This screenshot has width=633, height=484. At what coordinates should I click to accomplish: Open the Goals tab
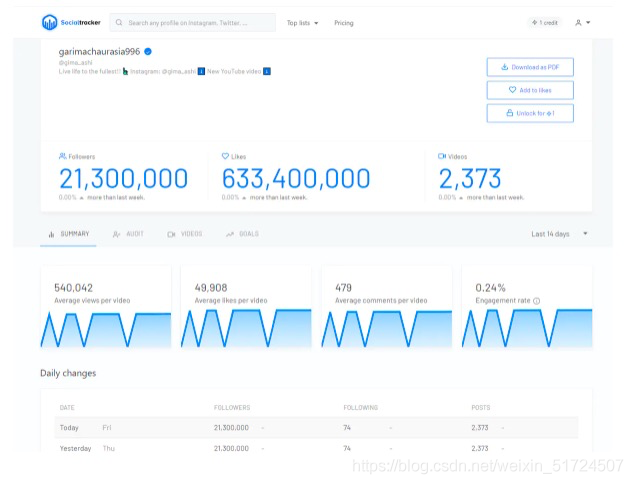pos(242,234)
